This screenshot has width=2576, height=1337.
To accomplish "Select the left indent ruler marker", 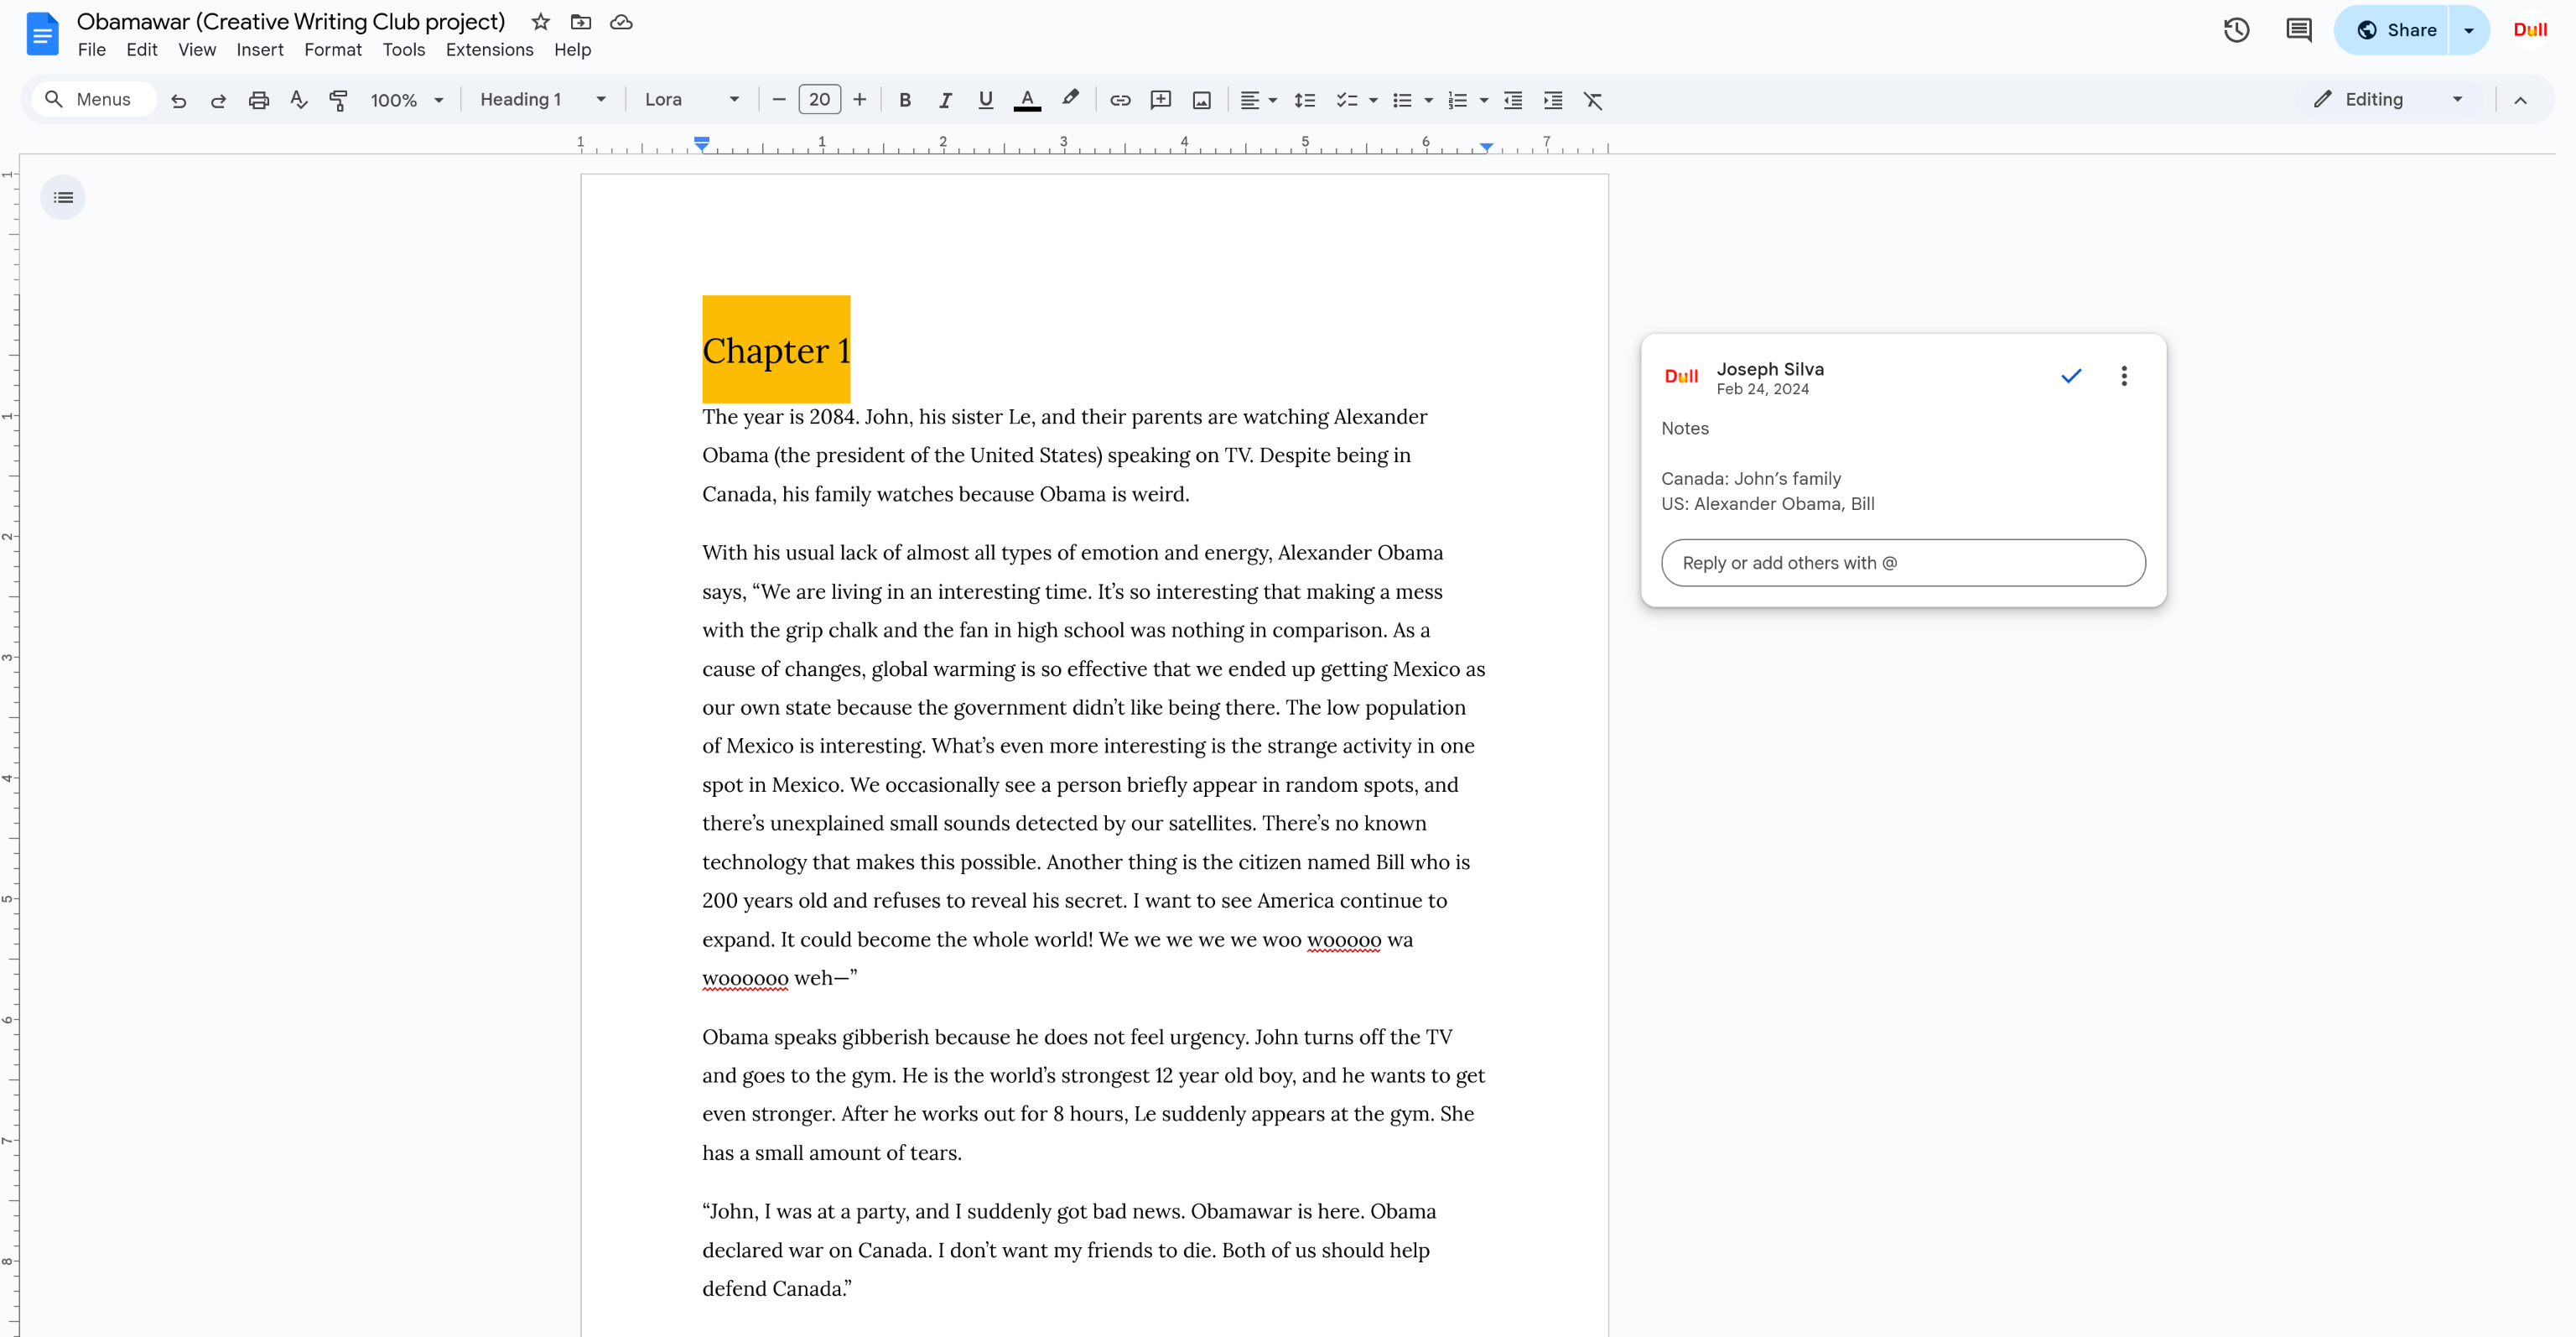I will click(x=702, y=144).
